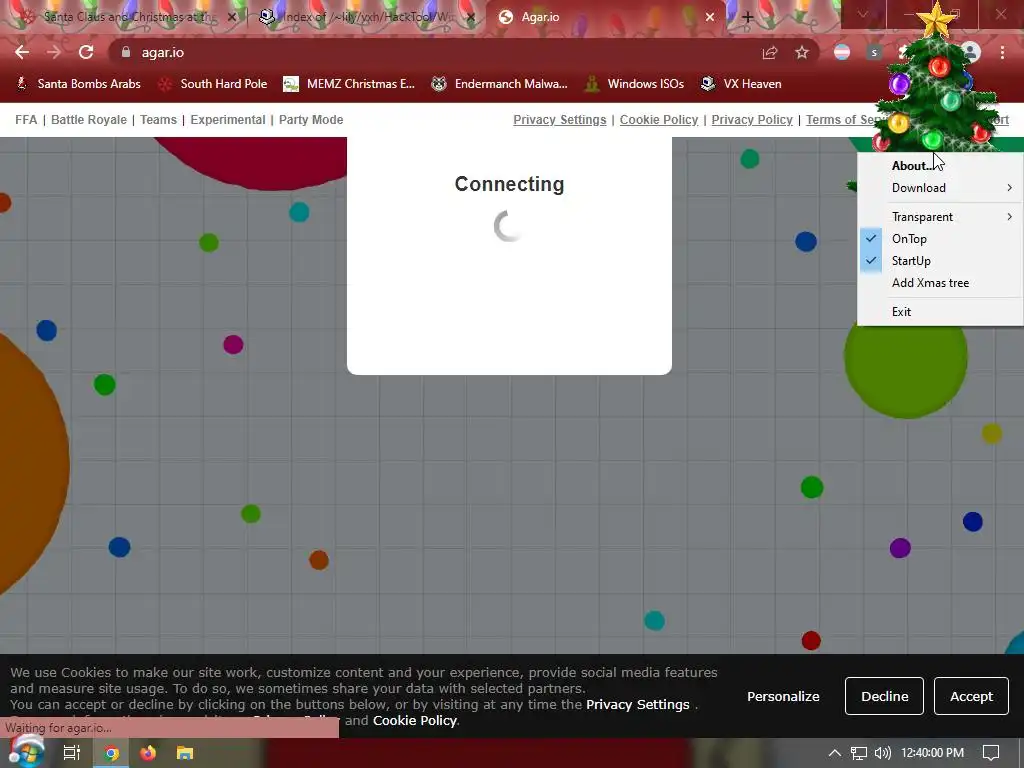Toggle the OnTop option
The width and height of the screenshot is (1024, 768).
pyautogui.click(x=940, y=239)
